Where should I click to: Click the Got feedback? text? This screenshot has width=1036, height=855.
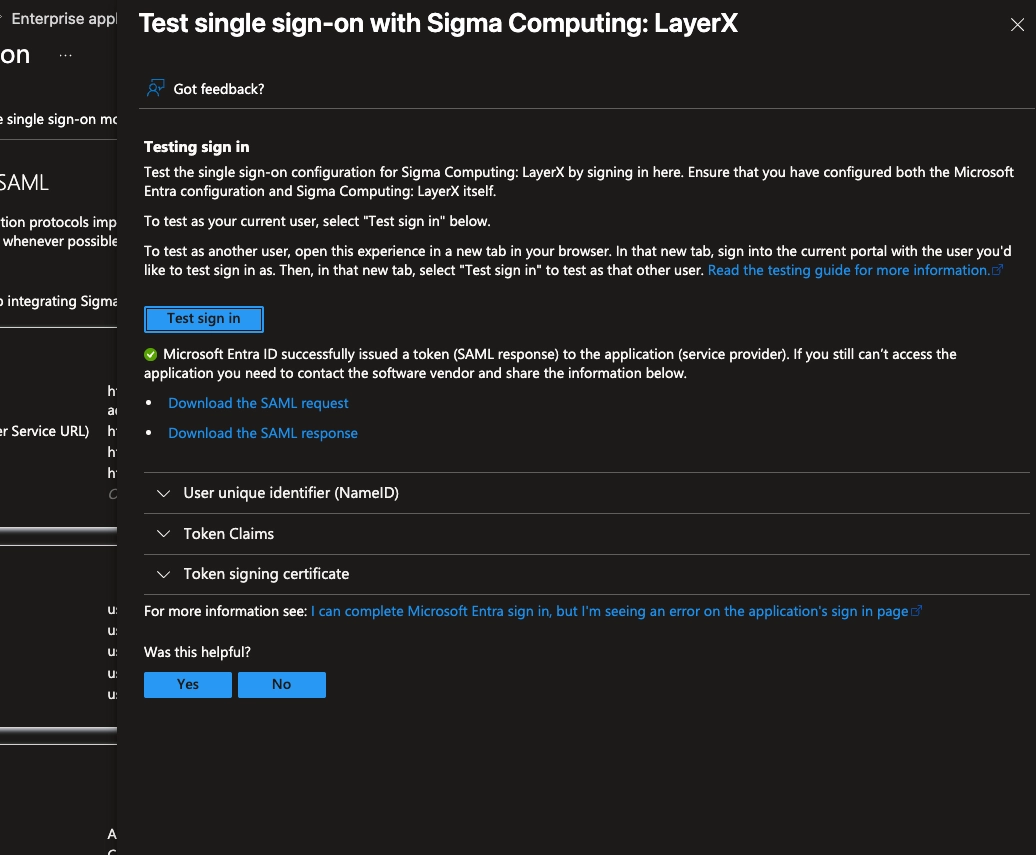(x=219, y=89)
